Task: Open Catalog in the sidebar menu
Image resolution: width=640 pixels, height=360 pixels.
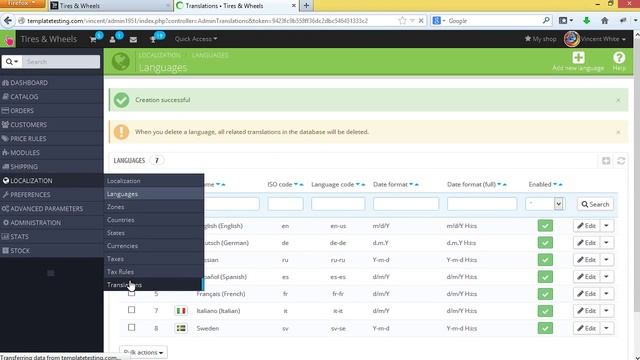Action: [51, 97]
